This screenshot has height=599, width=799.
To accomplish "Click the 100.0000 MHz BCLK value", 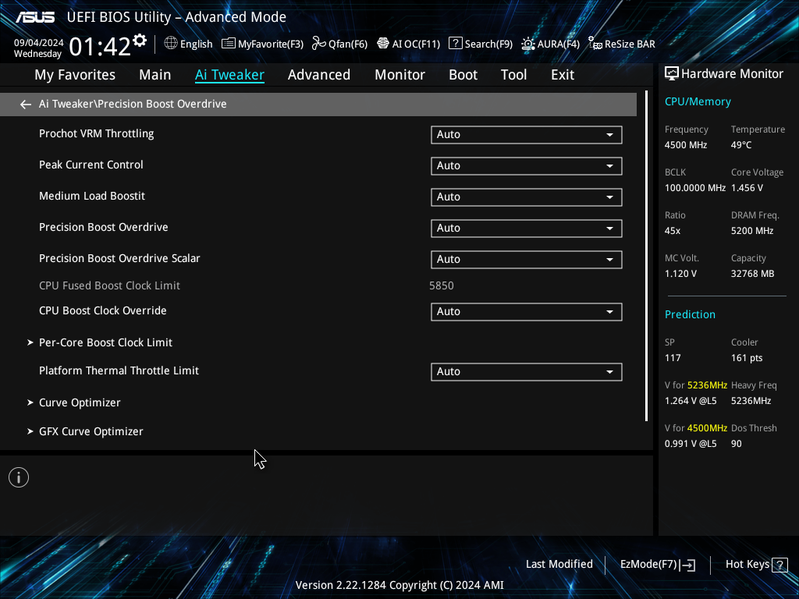I will [x=695, y=188].
